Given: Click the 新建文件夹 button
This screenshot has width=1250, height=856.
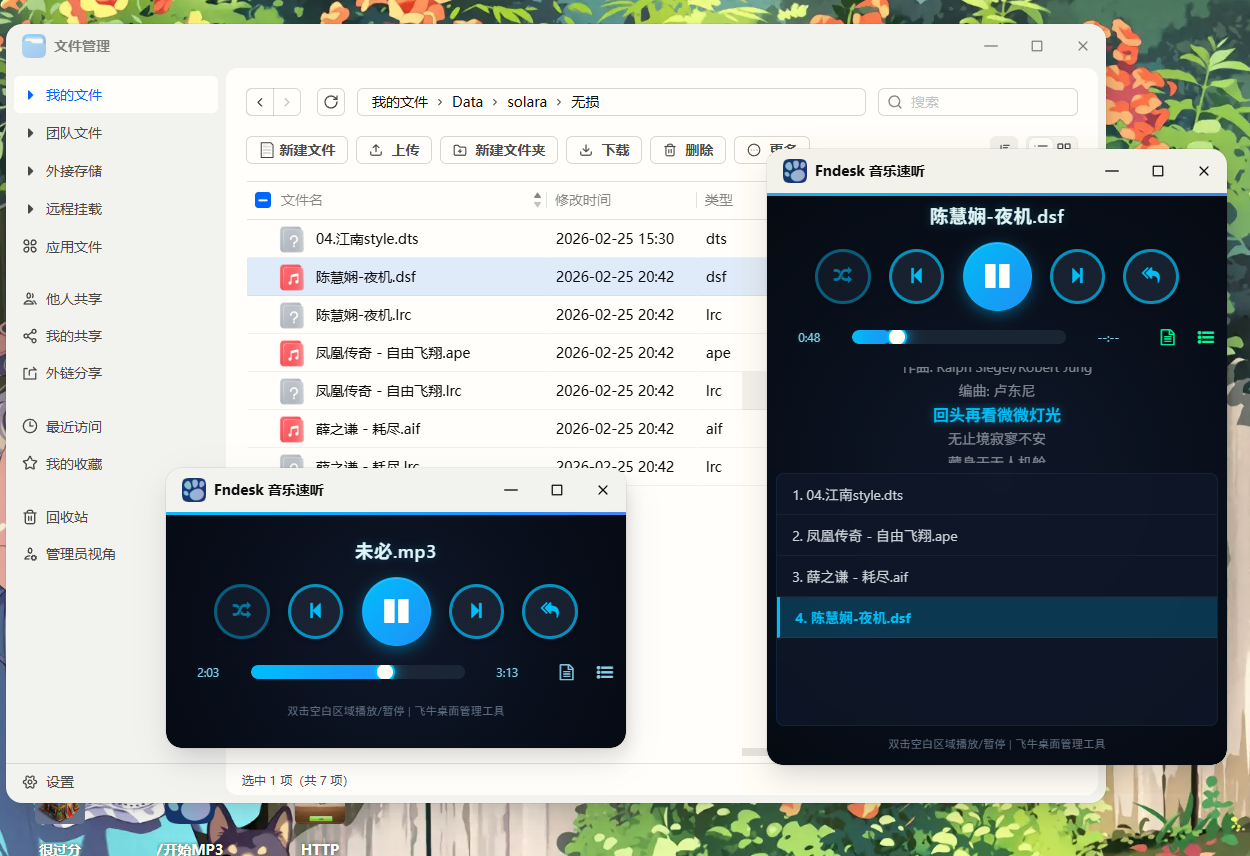Looking at the screenshot, I should (498, 150).
